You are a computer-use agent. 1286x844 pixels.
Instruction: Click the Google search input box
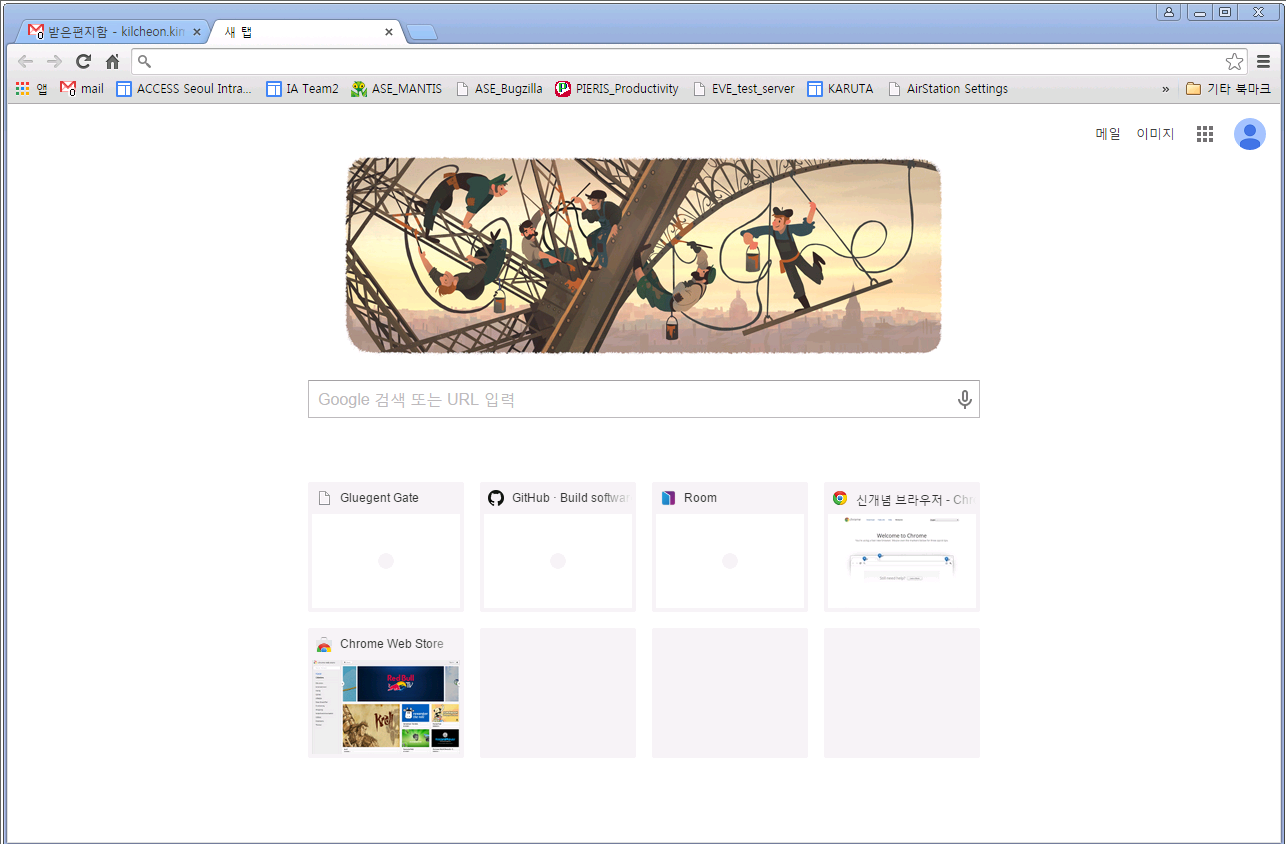click(x=644, y=399)
